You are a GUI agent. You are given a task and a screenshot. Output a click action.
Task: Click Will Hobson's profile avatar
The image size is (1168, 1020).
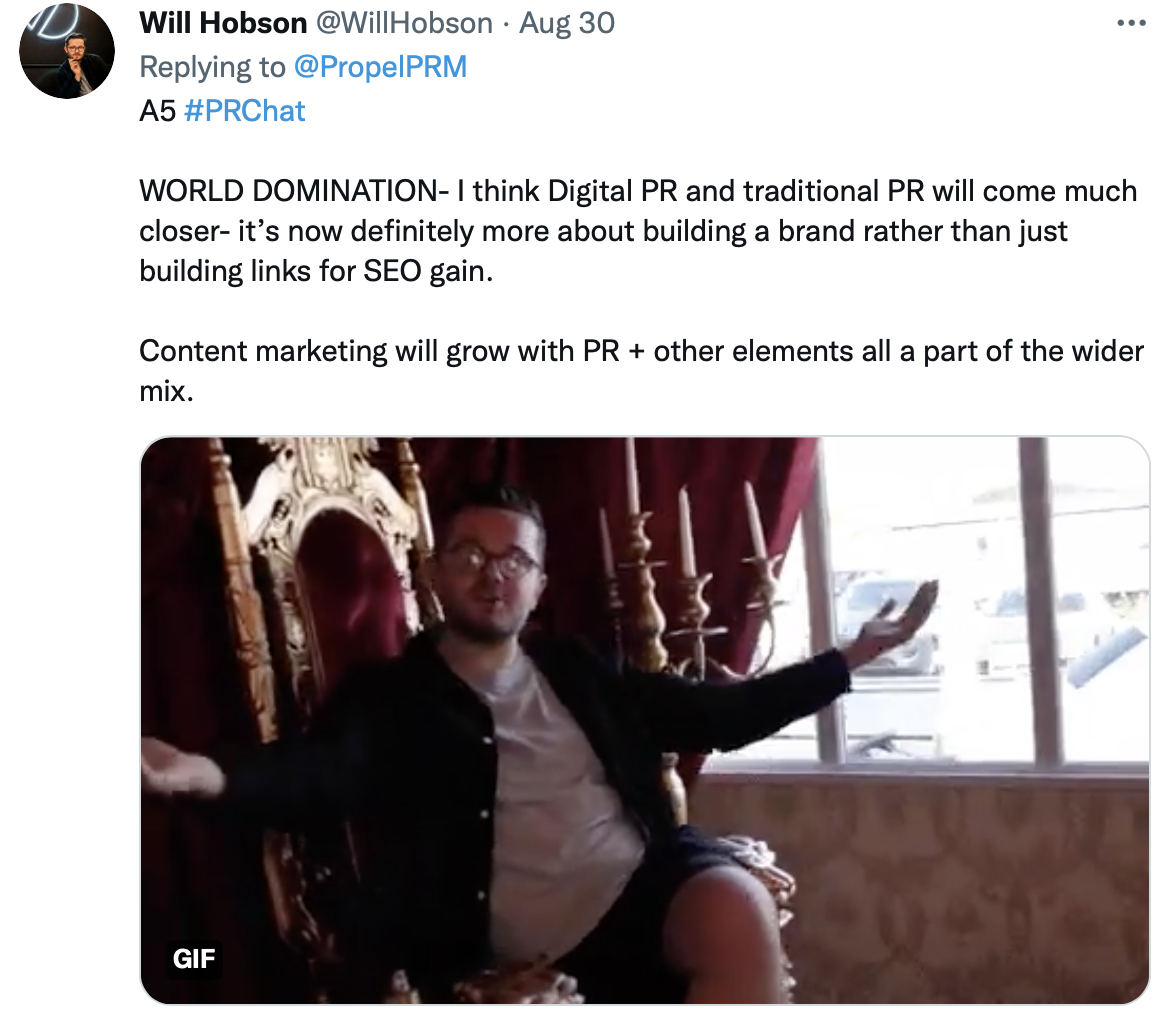(x=67, y=51)
